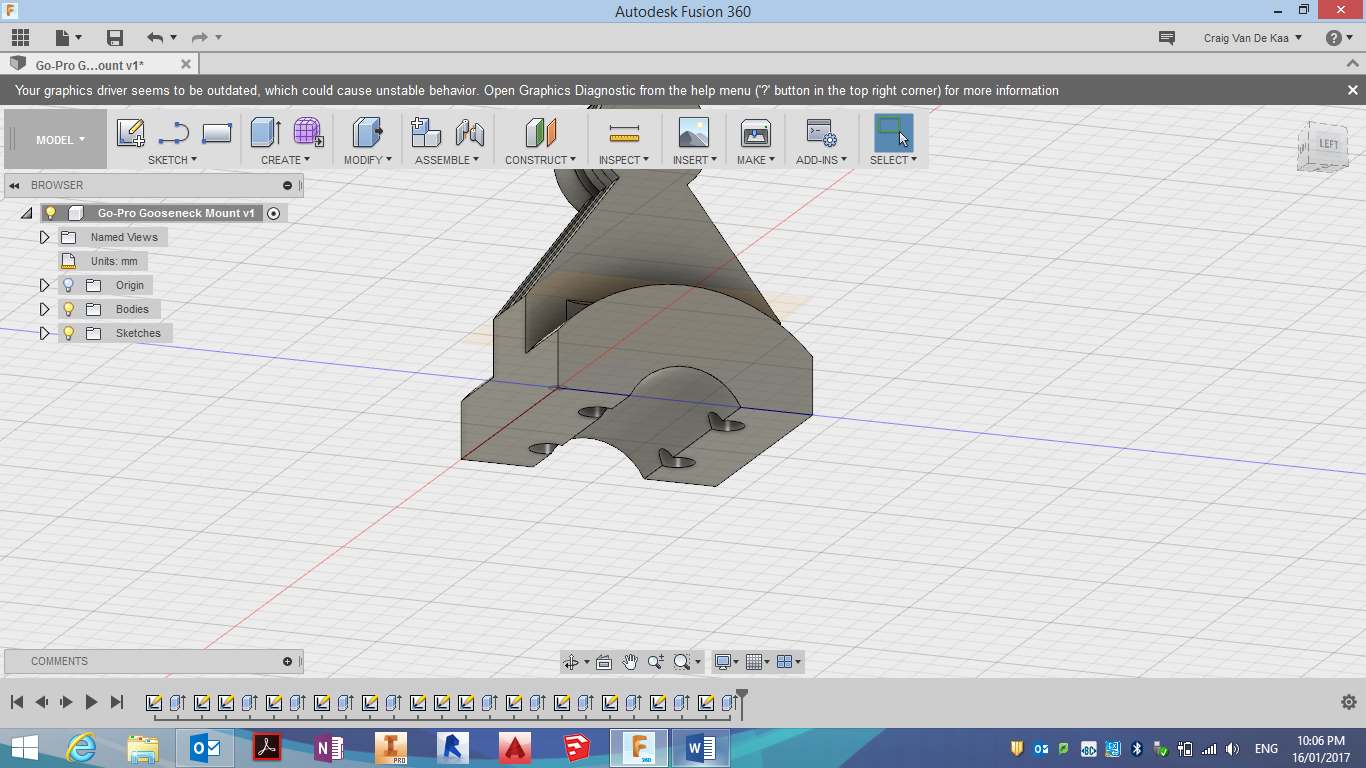1366x768 pixels.
Task: Select the Extrude tool icon
Action: 265,132
